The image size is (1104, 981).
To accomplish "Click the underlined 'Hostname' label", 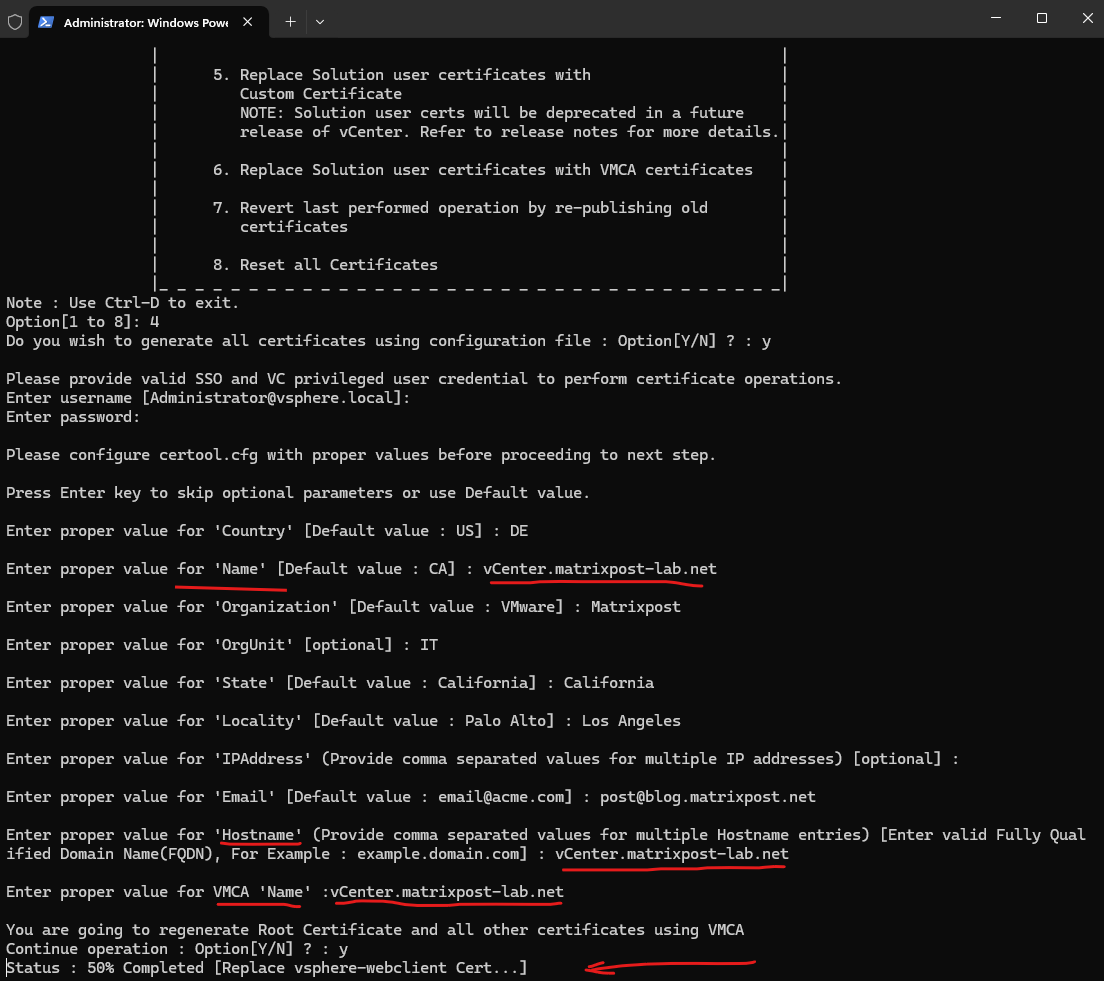I will (258, 835).
